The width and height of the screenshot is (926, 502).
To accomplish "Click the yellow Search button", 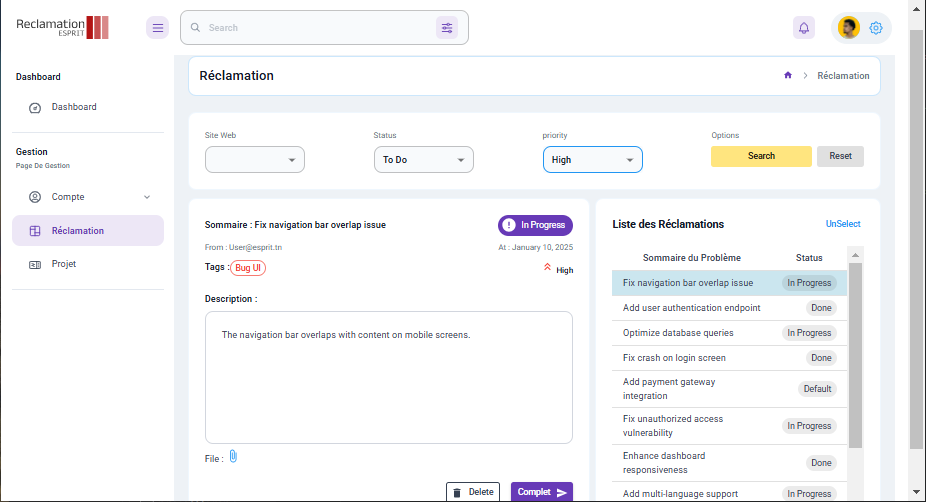I will click(x=761, y=156).
